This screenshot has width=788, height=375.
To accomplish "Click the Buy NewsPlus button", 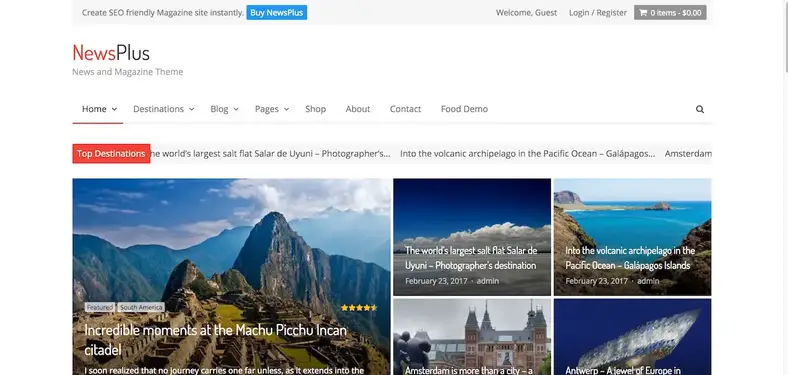I will [276, 13].
